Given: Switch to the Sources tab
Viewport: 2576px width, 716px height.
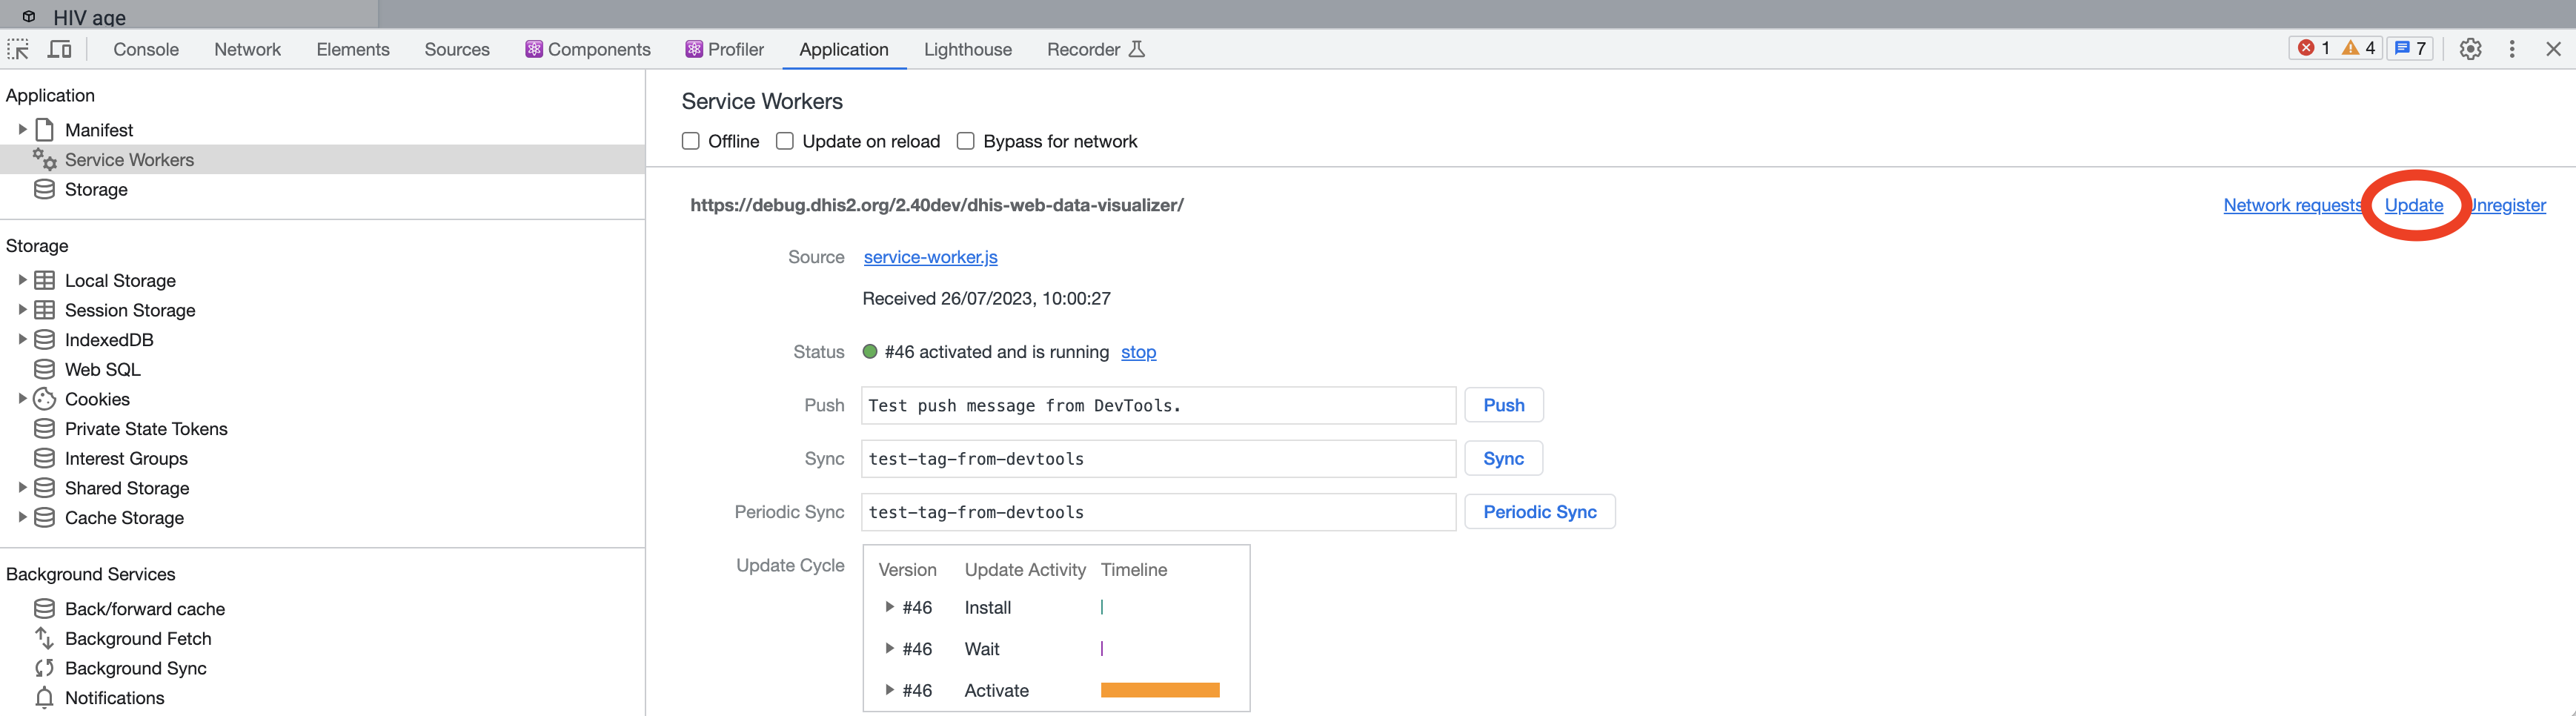Looking at the screenshot, I should 457,49.
